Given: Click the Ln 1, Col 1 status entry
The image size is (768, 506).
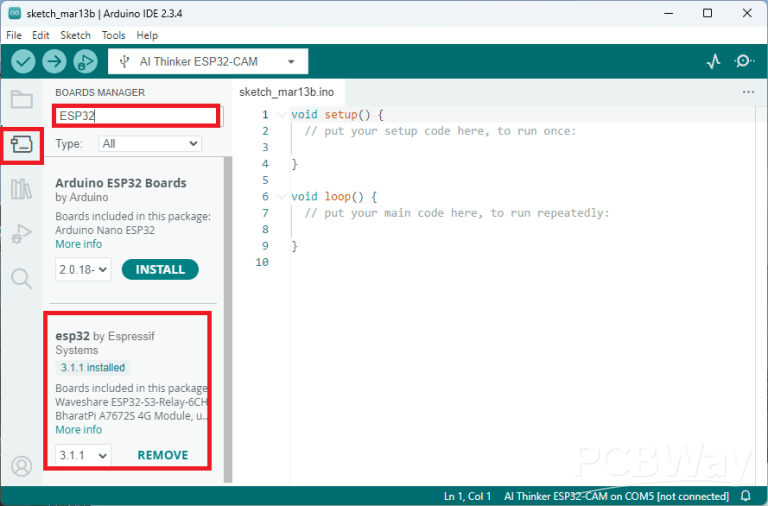Looking at the screenshot, I should point(467,496).
